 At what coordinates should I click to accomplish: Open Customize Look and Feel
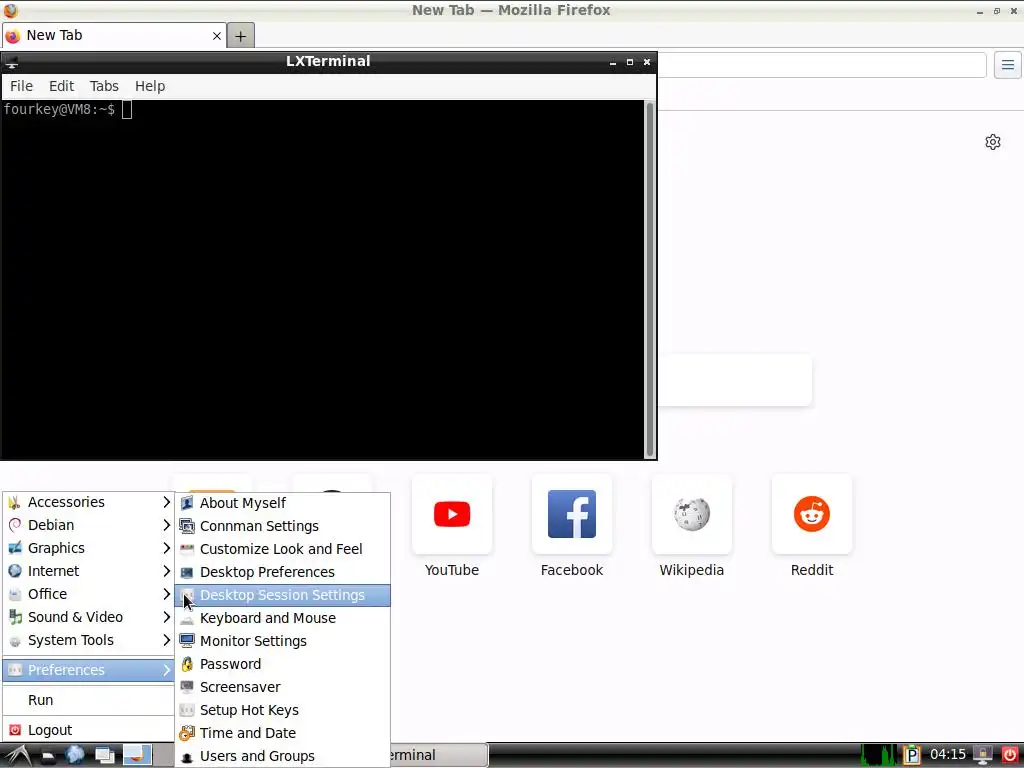click(283, 549)
